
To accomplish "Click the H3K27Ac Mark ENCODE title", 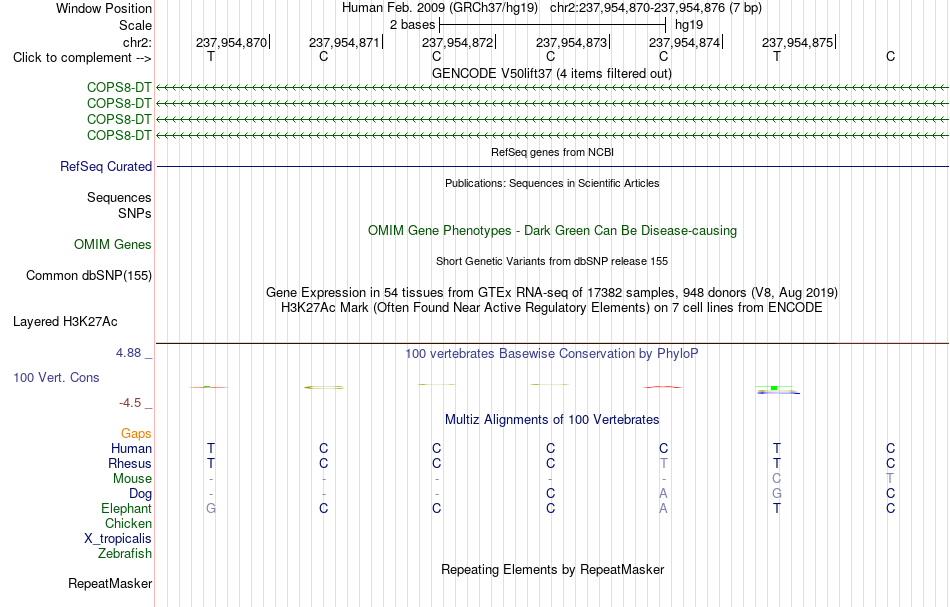I will coord(552,308).
